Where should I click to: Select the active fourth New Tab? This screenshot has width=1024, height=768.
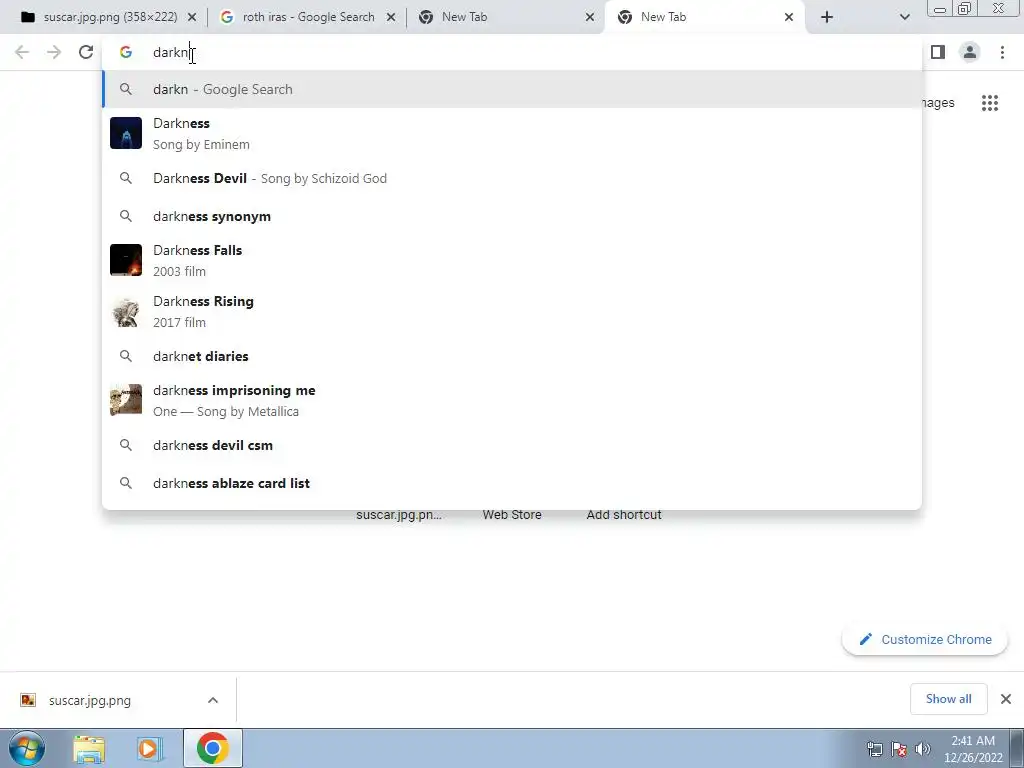point(705,17)
